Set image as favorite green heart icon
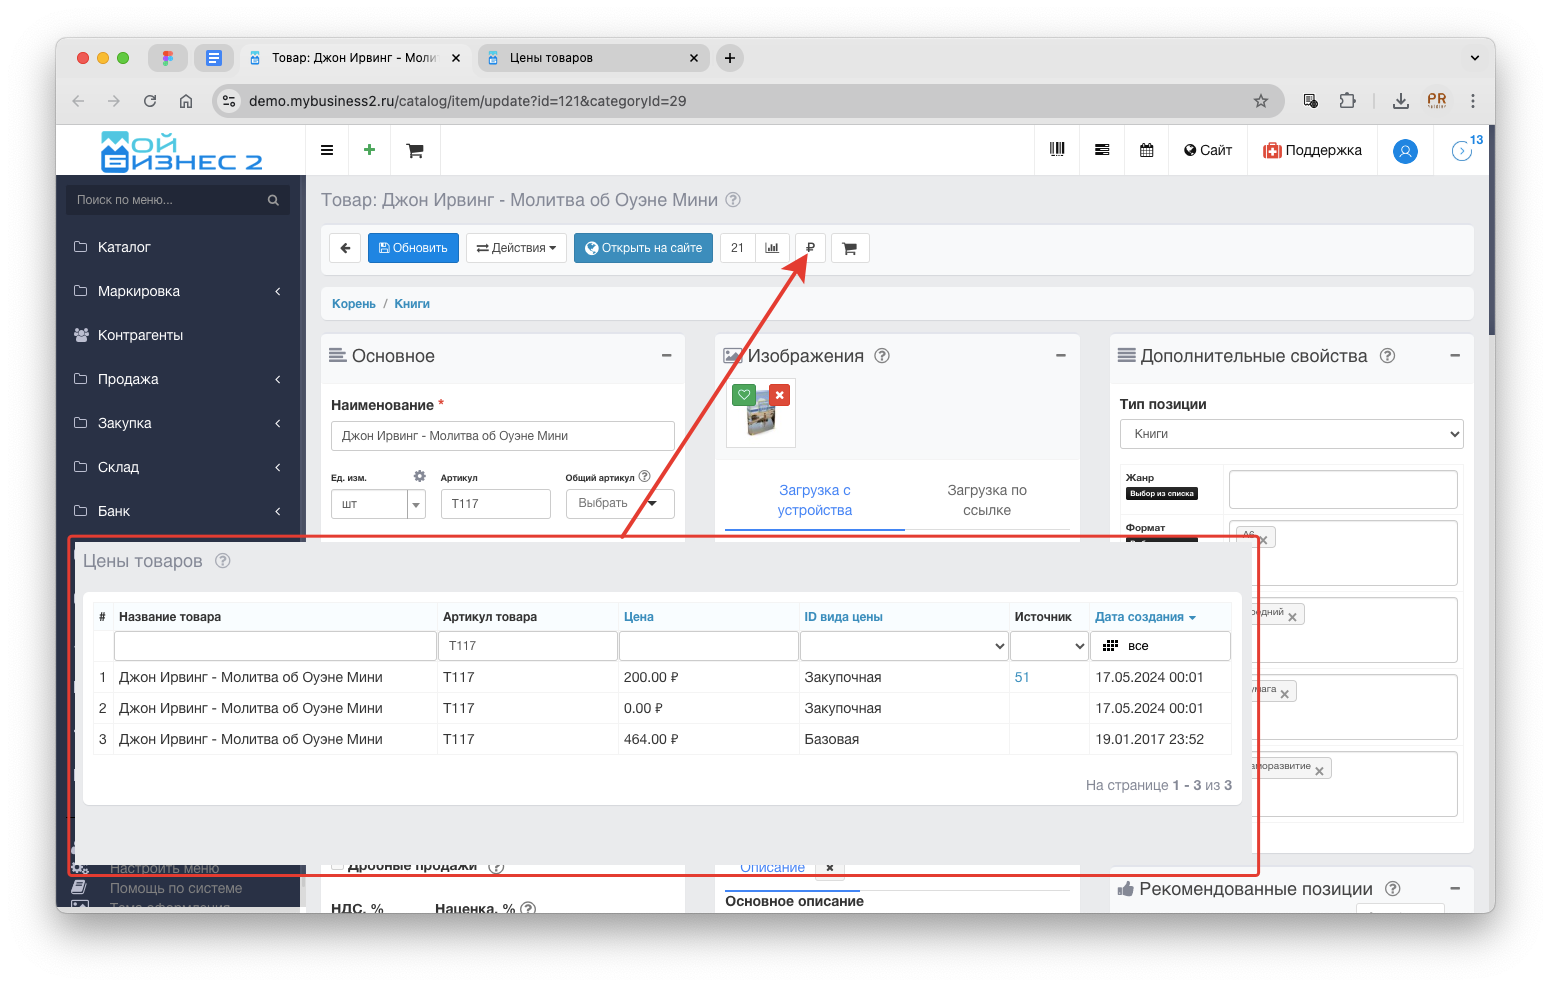Viewport: 1551px width, 987px height. (744, 395)
